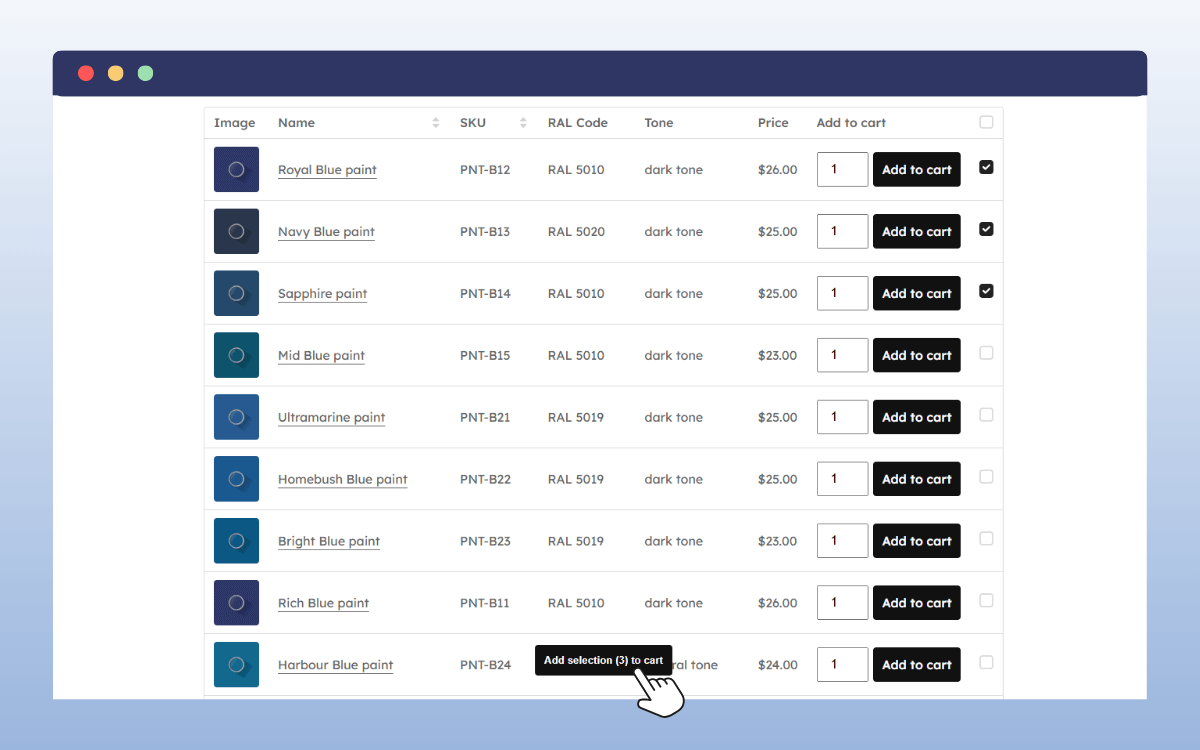Open the Harbour Blue paint link
The height and width of the screenshot is (750, 1200).
[x=335, y=665]
